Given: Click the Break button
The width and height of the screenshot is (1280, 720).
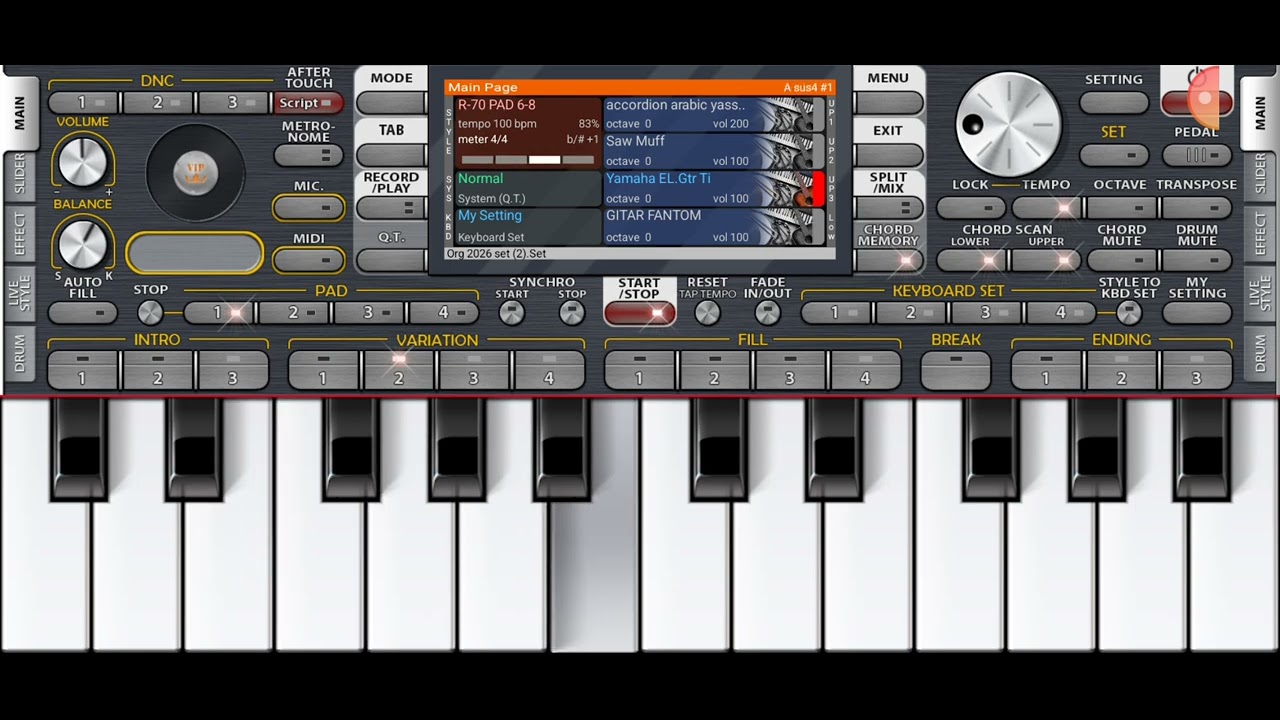Looking at the screenshot, I should coord(956,370).
